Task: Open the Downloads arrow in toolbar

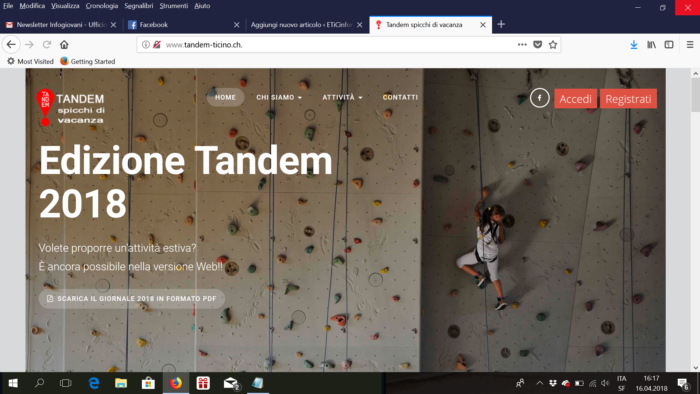Action: (633, 45)
